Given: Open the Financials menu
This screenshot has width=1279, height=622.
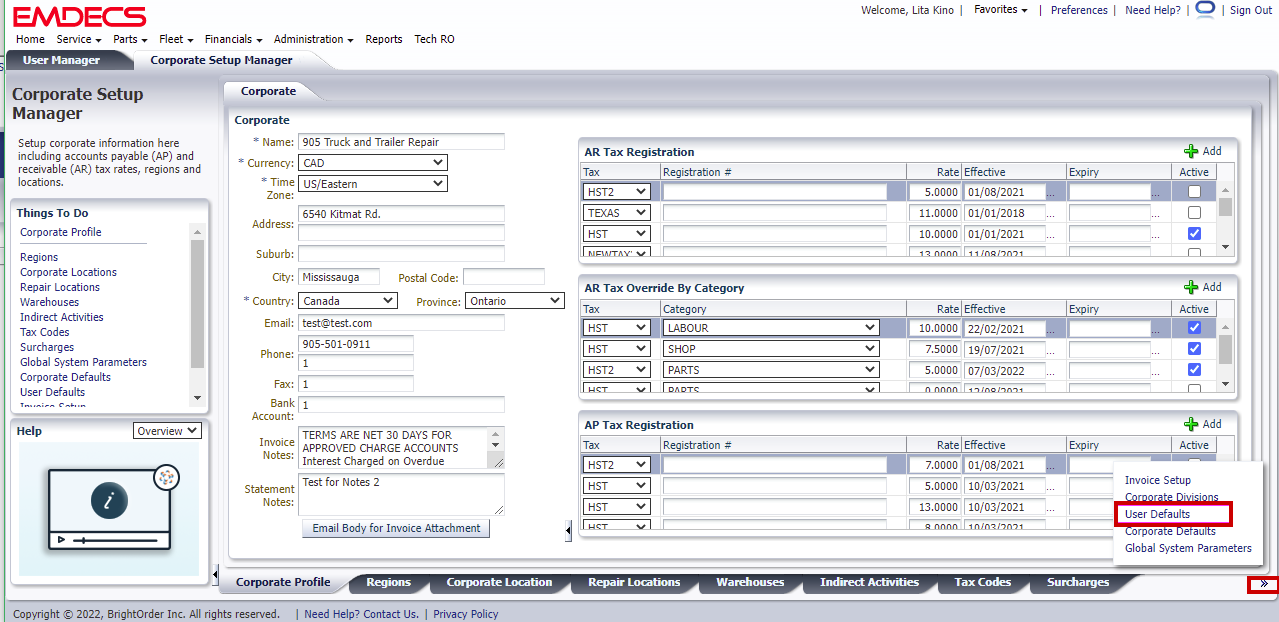Looking at the screenshot, I should pos(233,39).
